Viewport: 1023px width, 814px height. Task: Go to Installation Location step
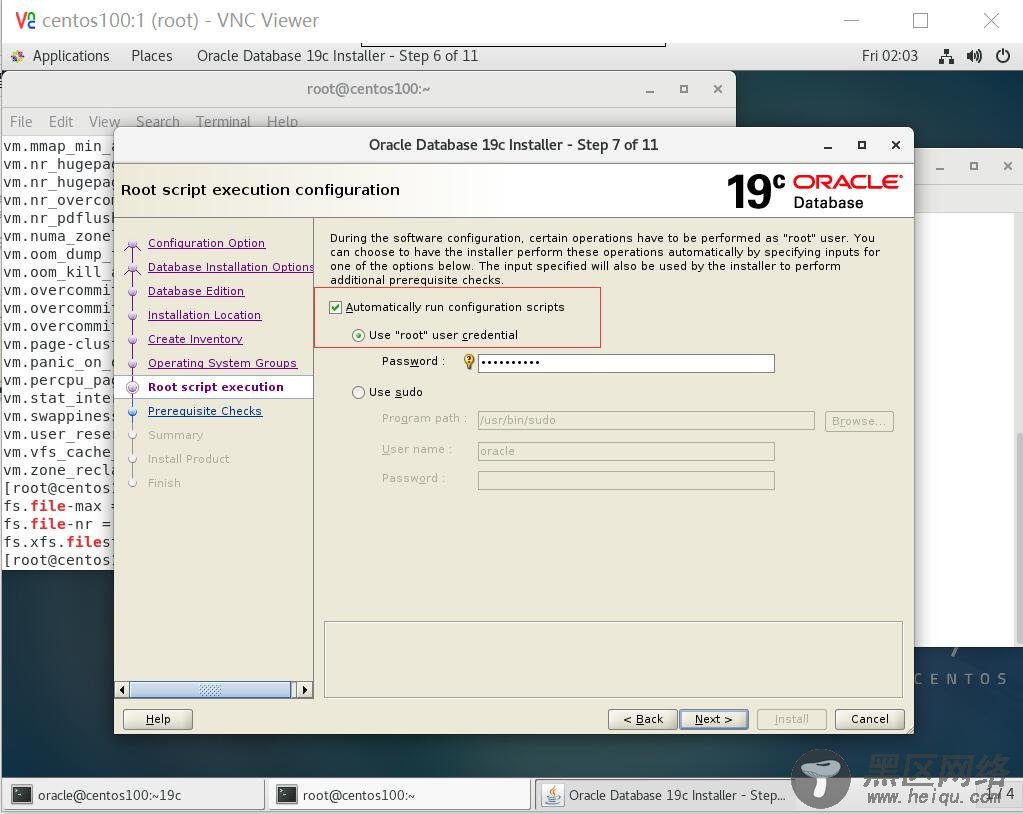(x=204, y=315)
